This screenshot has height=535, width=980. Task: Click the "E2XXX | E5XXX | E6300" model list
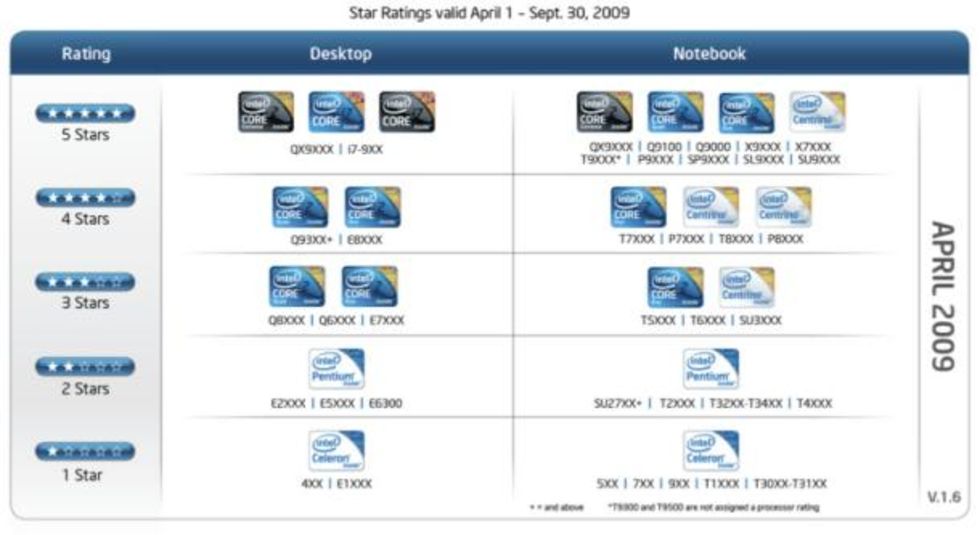coord(336,404)
